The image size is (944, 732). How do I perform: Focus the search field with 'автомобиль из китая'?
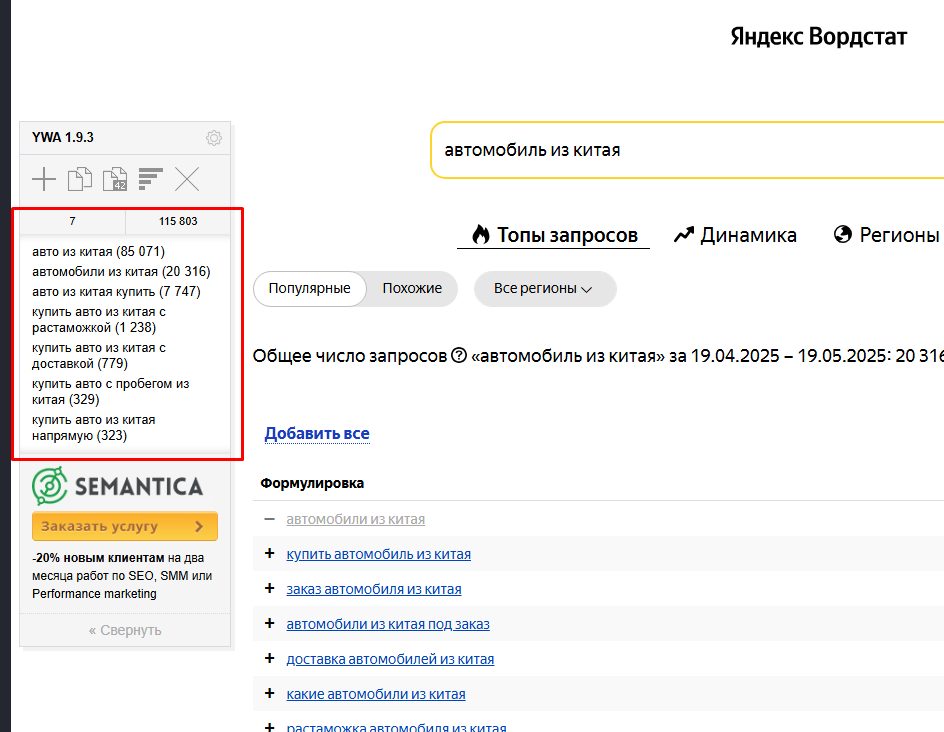coord(688,150)
